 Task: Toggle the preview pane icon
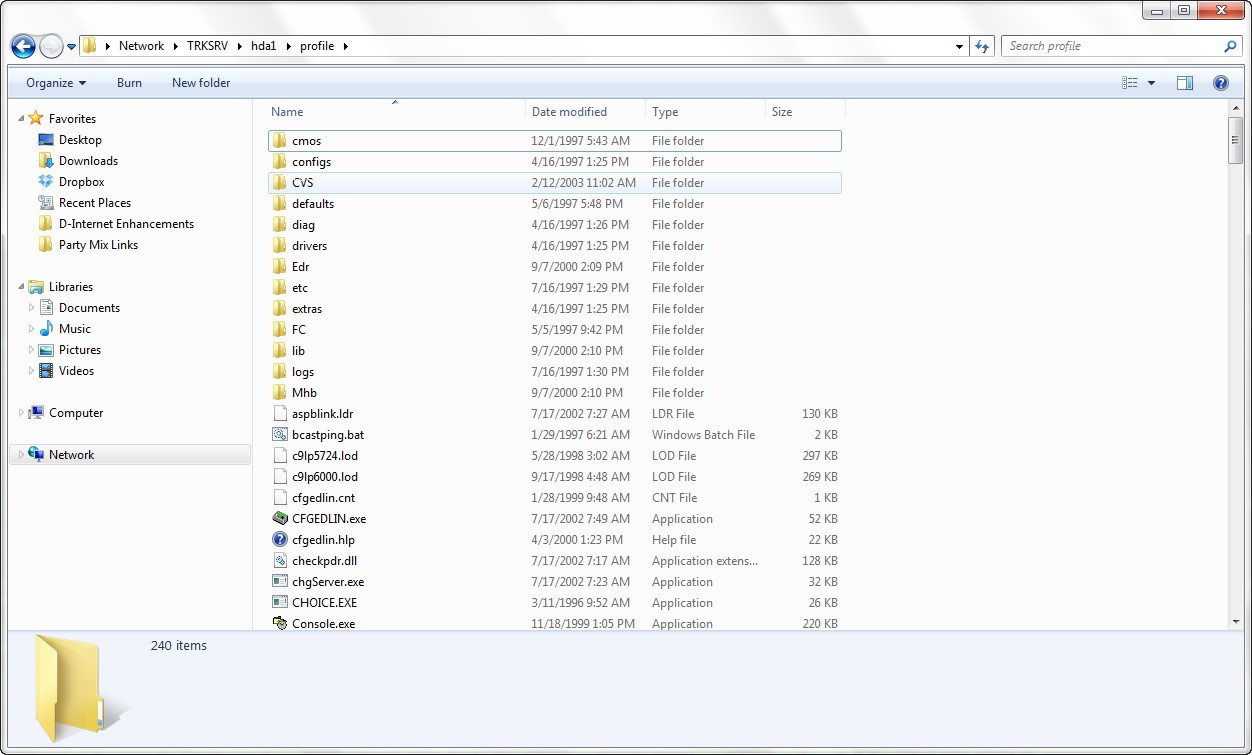tap(1184, 83)
